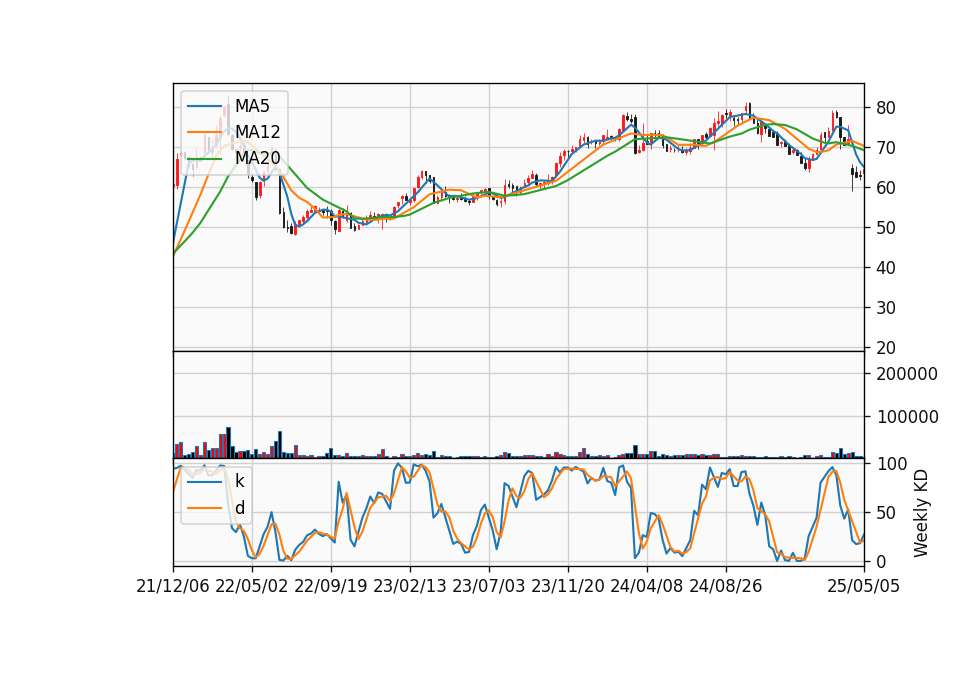Click the 20 price axis tick
The image size is (960, 690).
tap(886, 348)
